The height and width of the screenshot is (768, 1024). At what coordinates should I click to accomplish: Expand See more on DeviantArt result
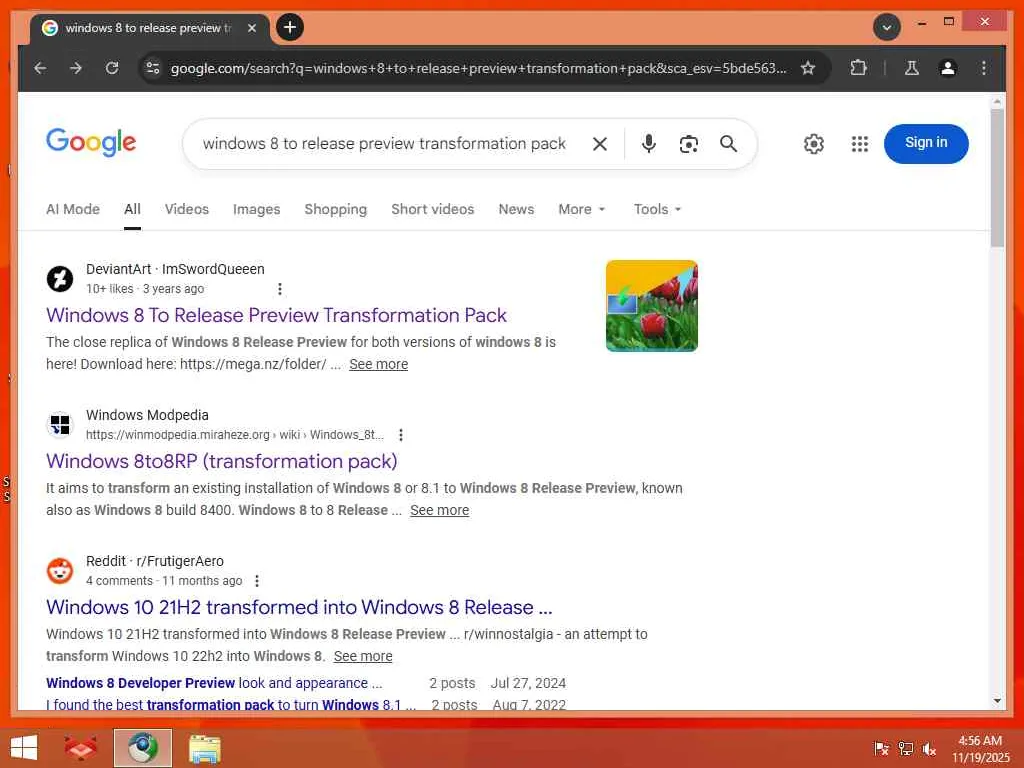point(378,364)
